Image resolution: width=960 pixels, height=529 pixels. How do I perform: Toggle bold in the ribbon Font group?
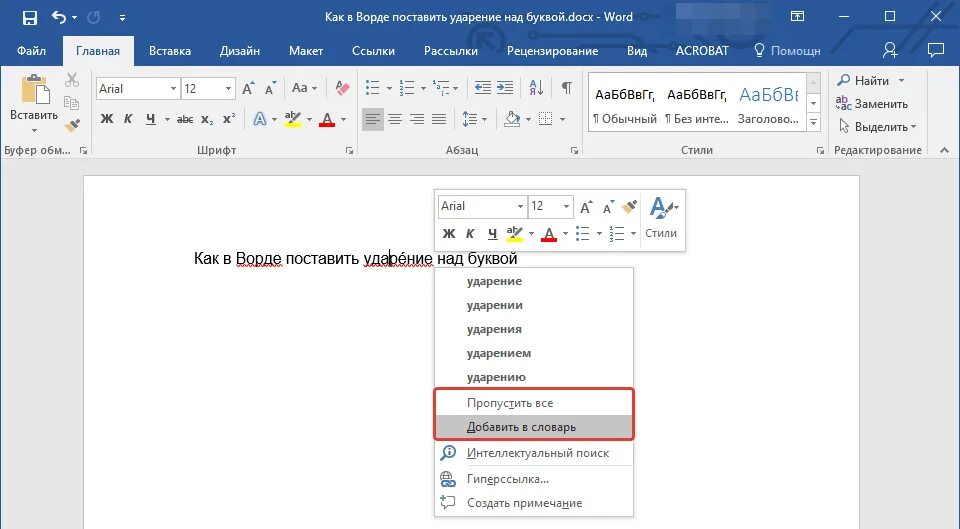[x=107, y=119]
